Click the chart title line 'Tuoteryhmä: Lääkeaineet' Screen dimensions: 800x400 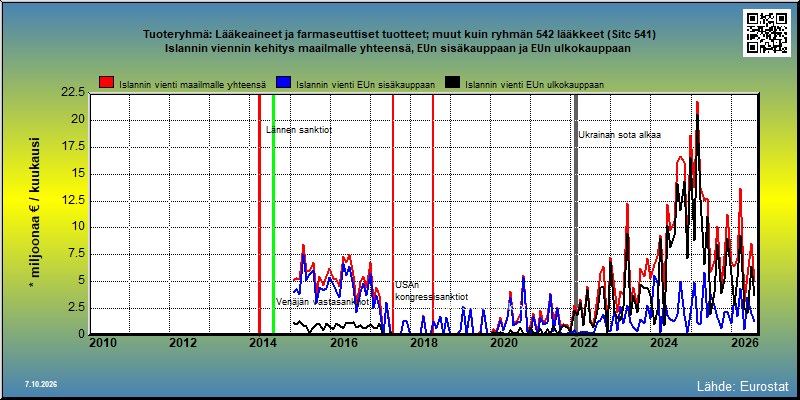click(399, 35)
